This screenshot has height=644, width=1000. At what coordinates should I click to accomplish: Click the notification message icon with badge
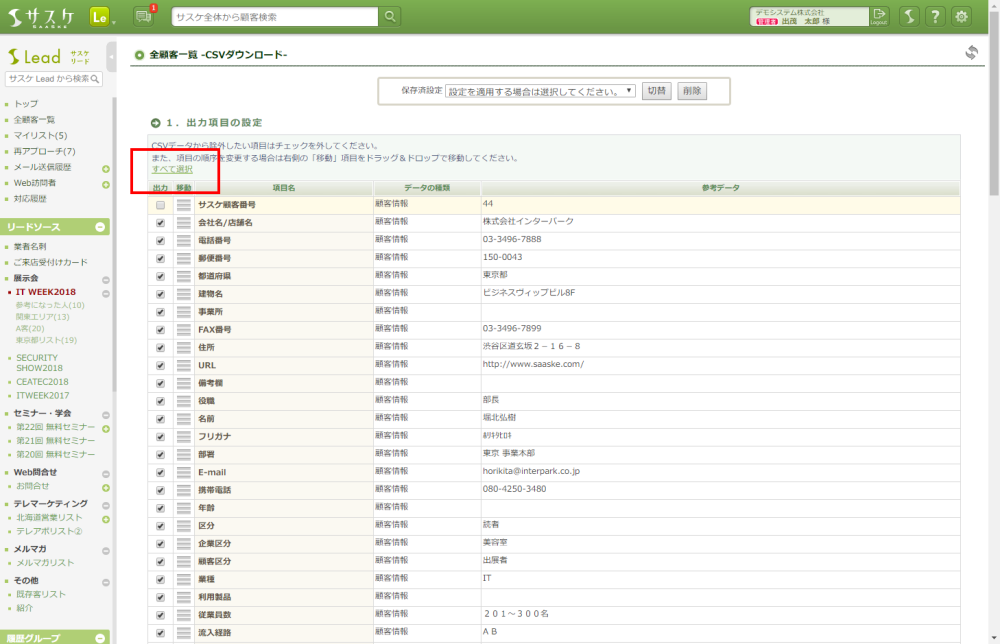143,16
